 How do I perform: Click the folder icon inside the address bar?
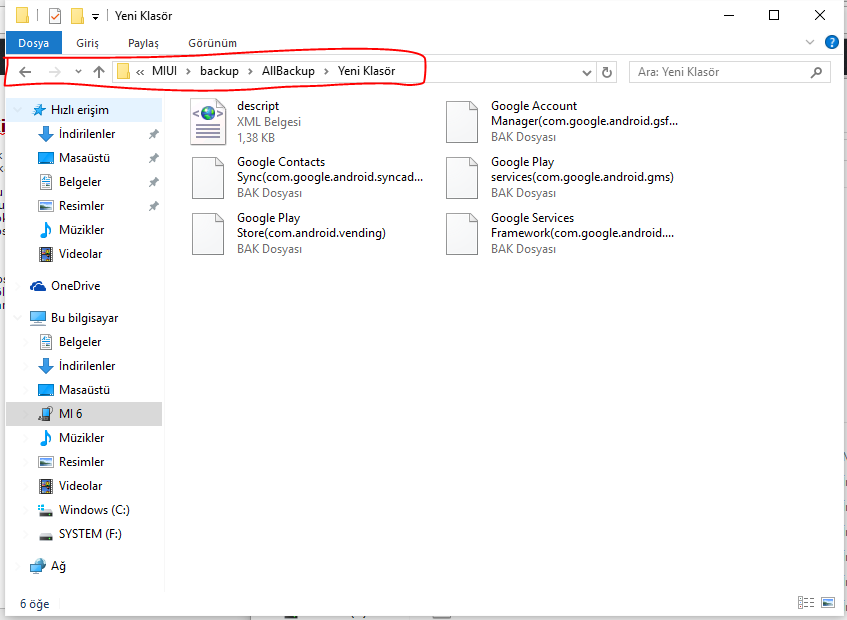124,71
